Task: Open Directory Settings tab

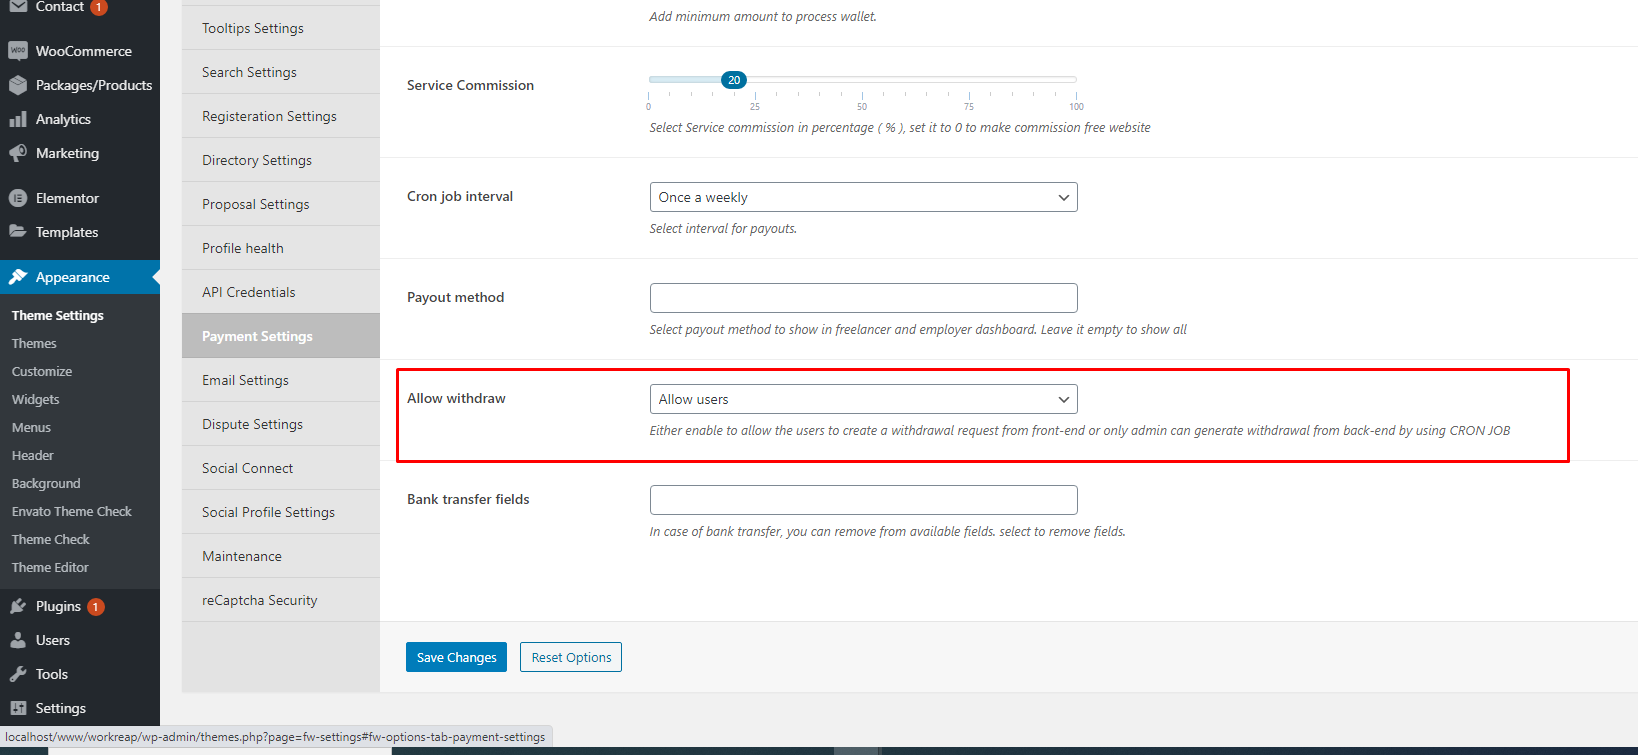Action: pos(281,160)
